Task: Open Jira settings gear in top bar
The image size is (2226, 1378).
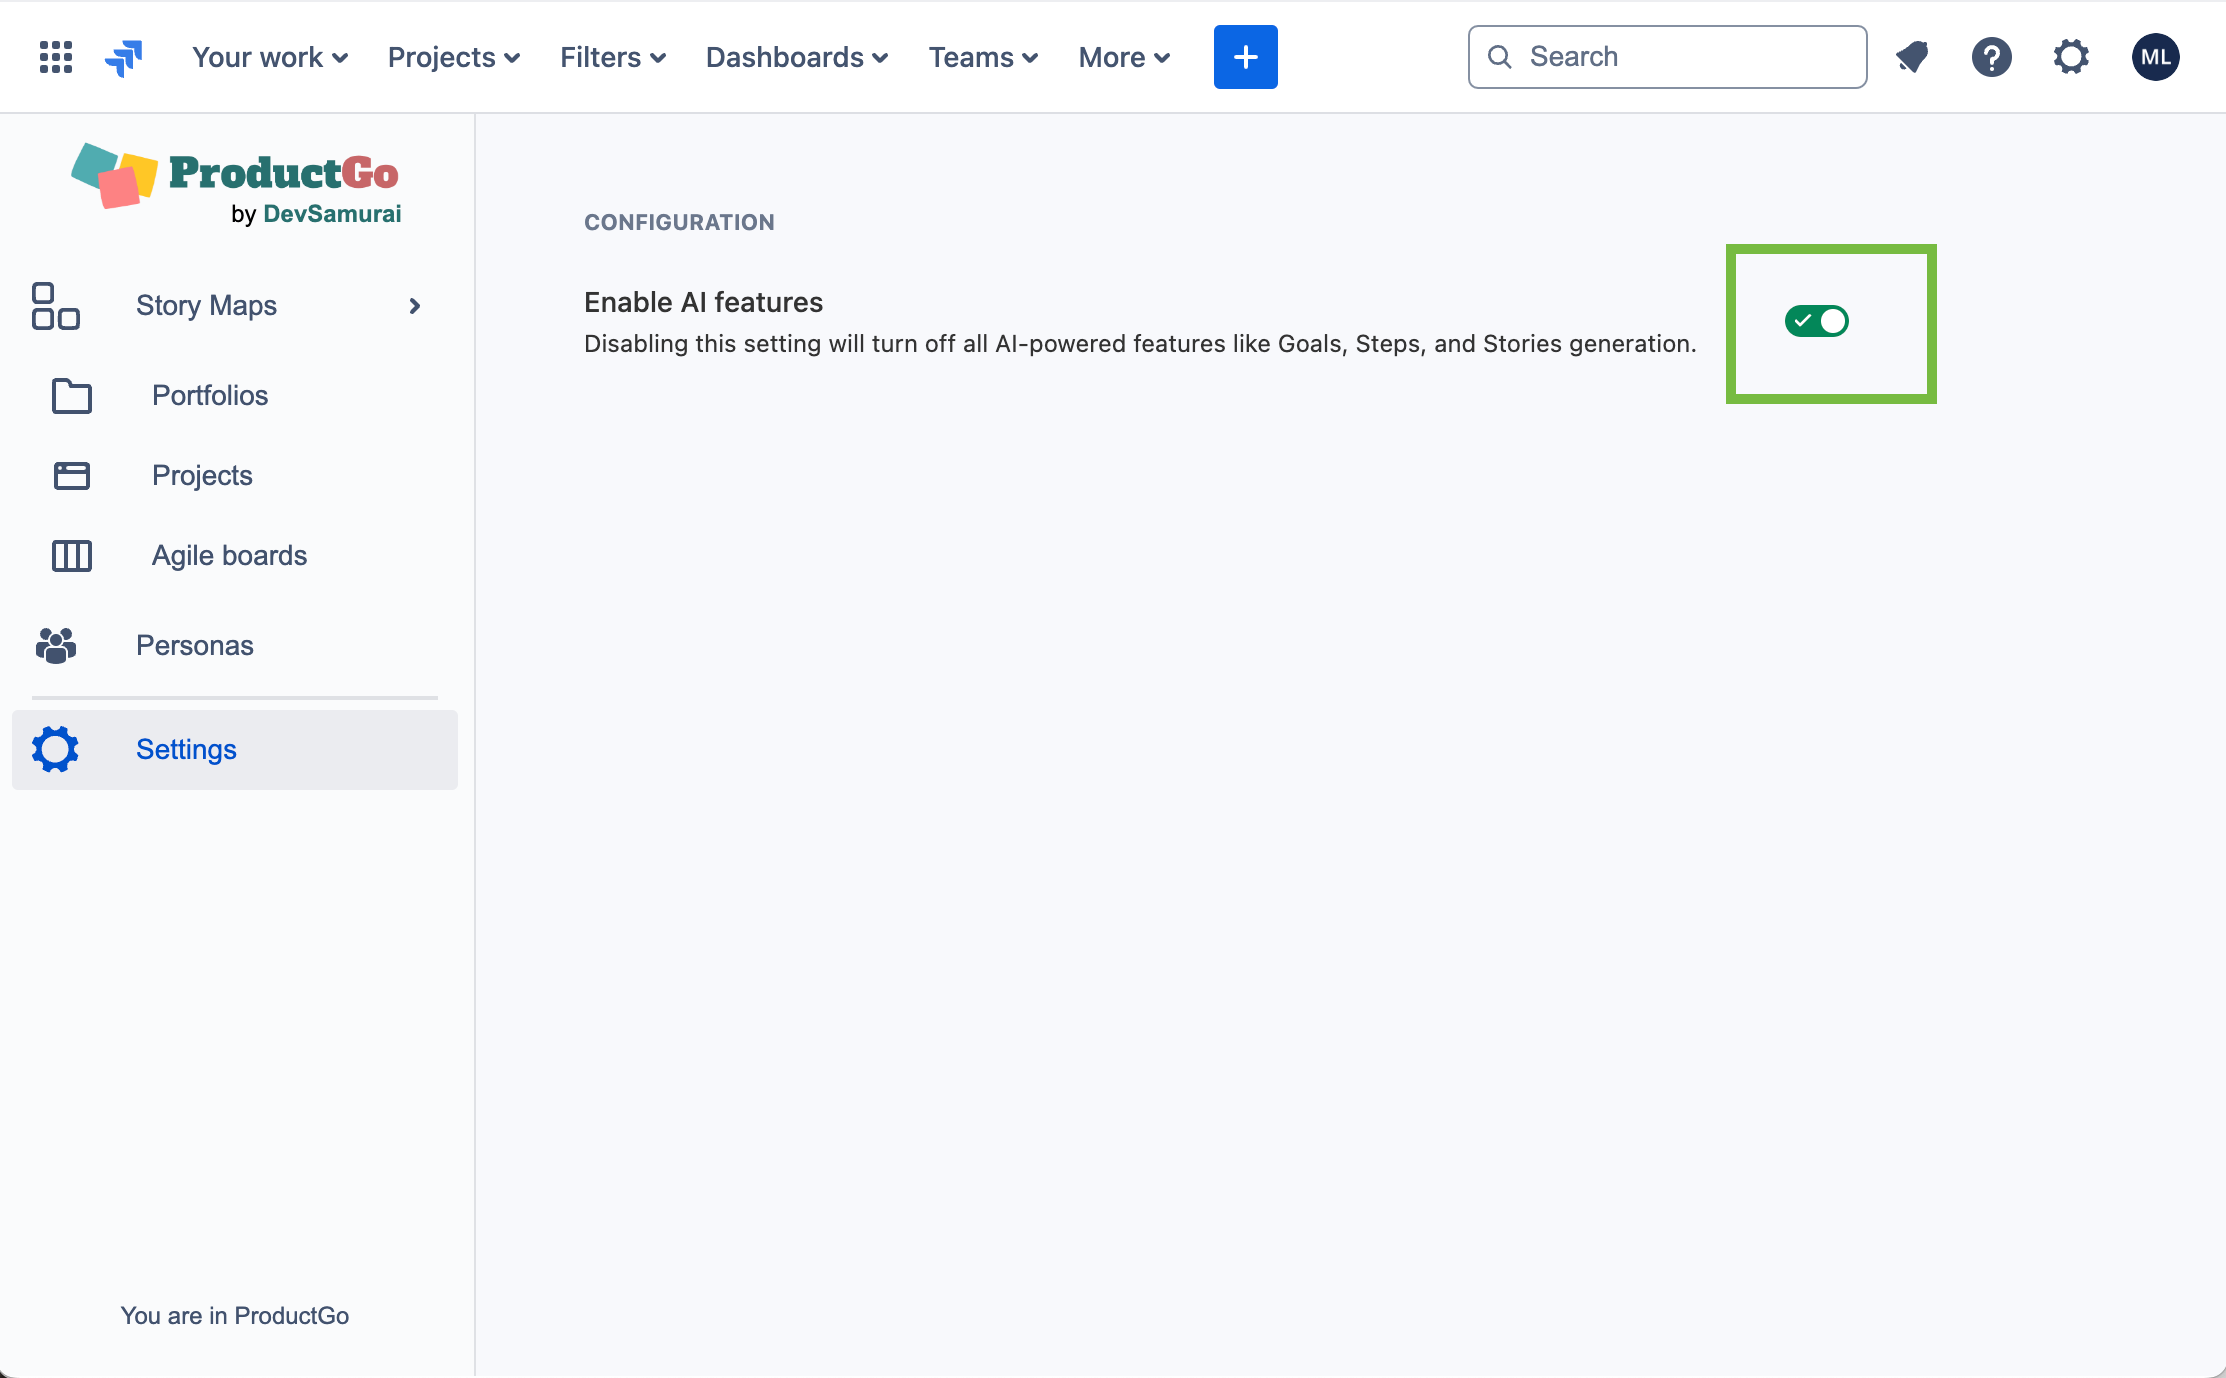Action: click(2071, 57)
